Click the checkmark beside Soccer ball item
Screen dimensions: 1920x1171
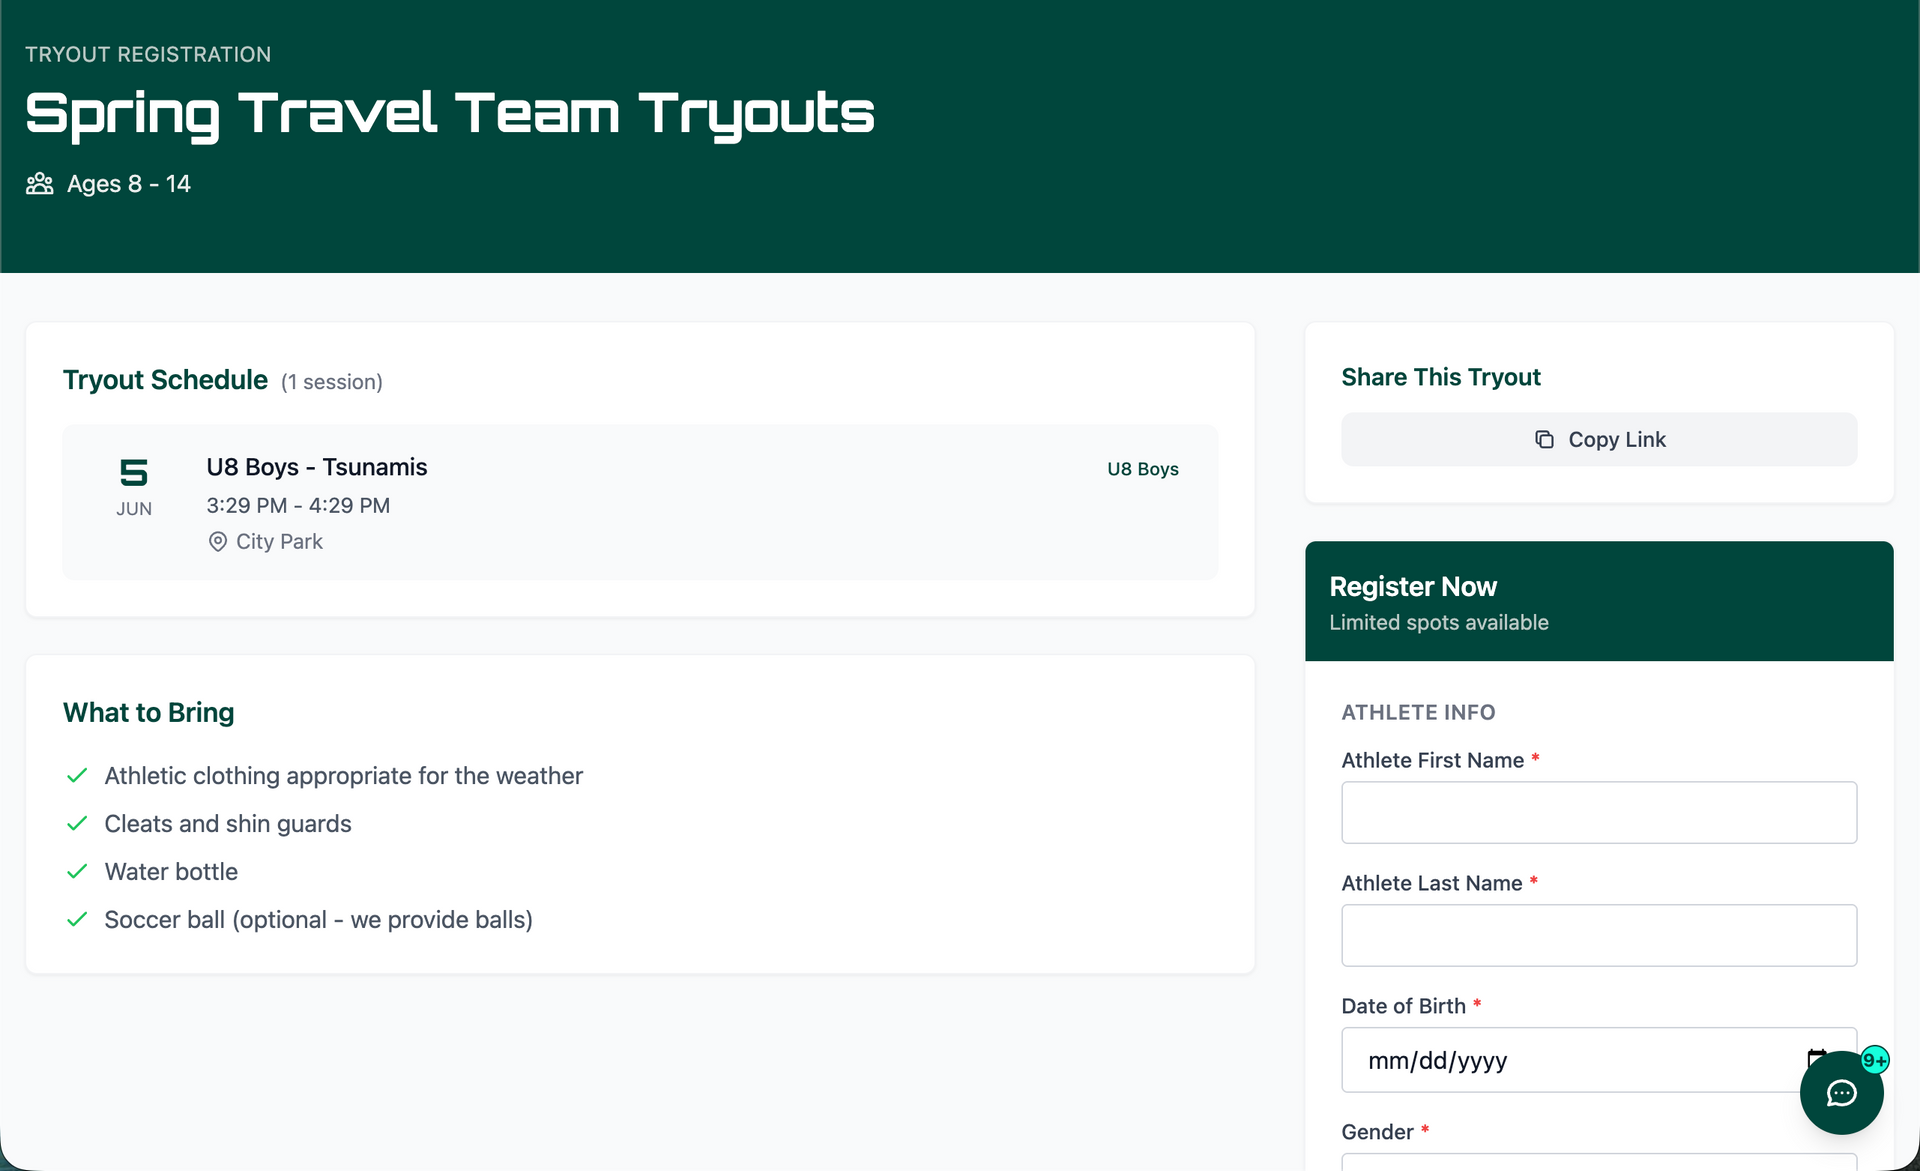(77, 920)
